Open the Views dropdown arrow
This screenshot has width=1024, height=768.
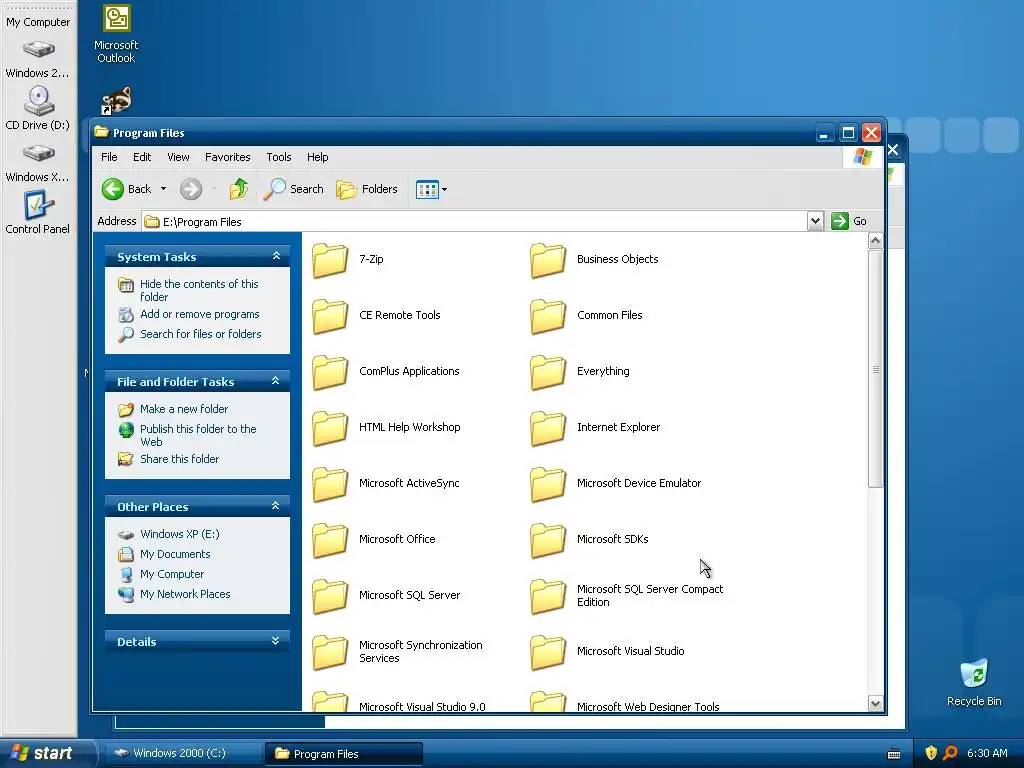(x=445, y=189)
